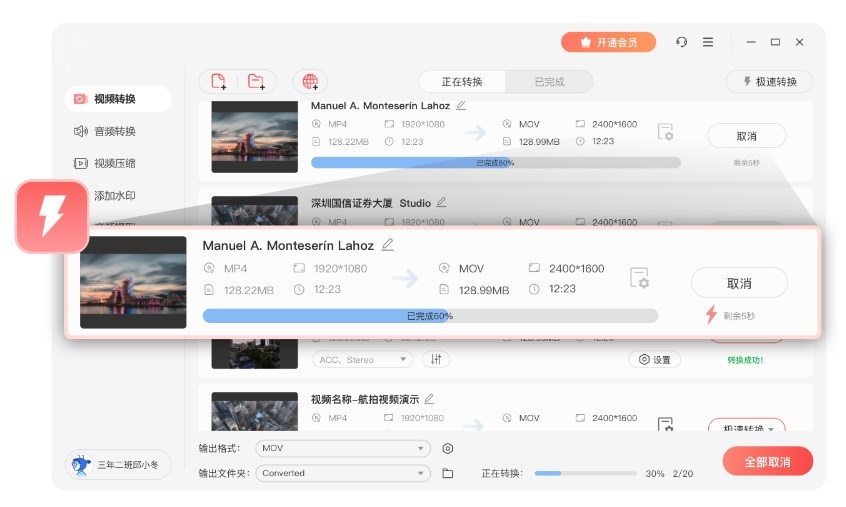Open the hamburger menu icon
Viewport: 846px width, 507px height.
[x=708, y=42]
